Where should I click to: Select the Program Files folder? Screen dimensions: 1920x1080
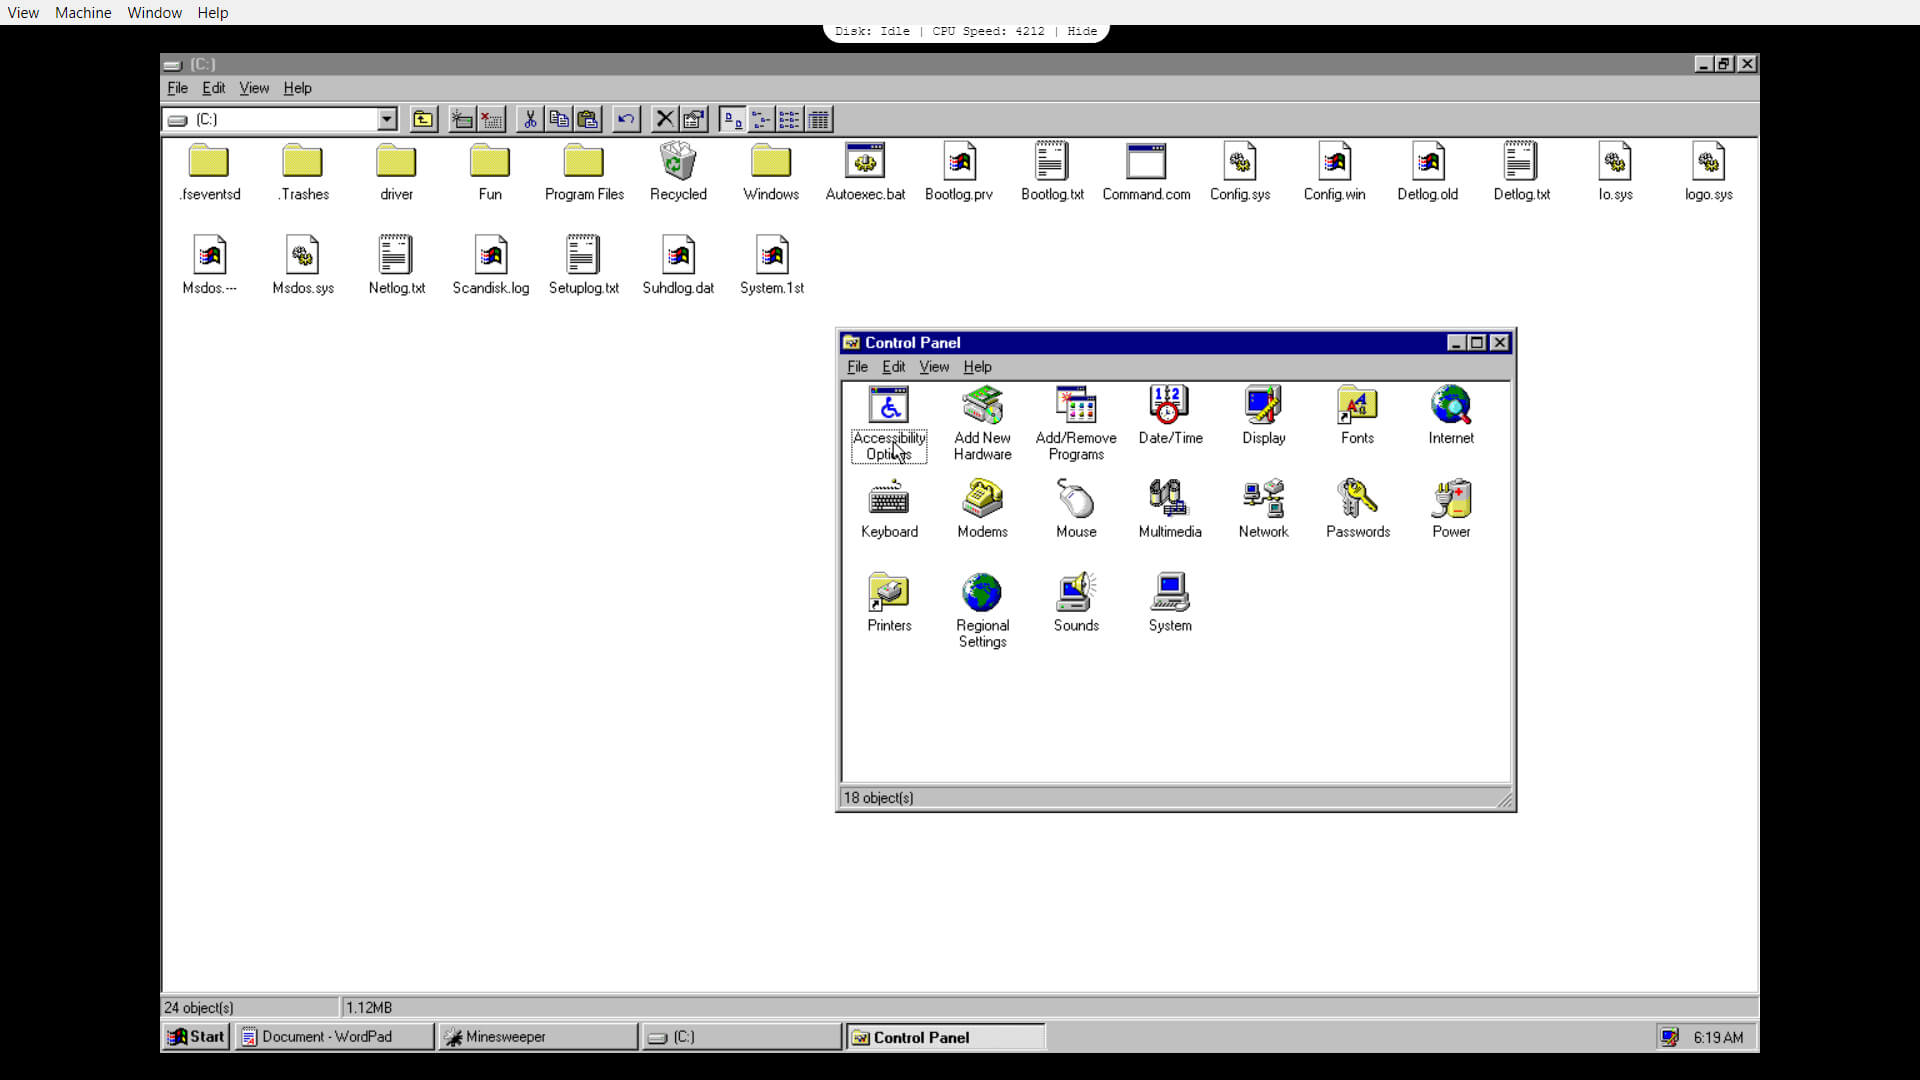click(584, 173)
